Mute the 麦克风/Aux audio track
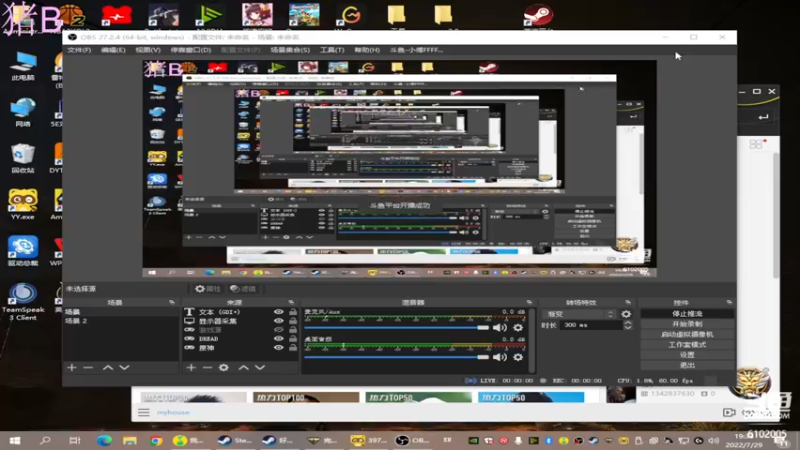 point(499,328)
